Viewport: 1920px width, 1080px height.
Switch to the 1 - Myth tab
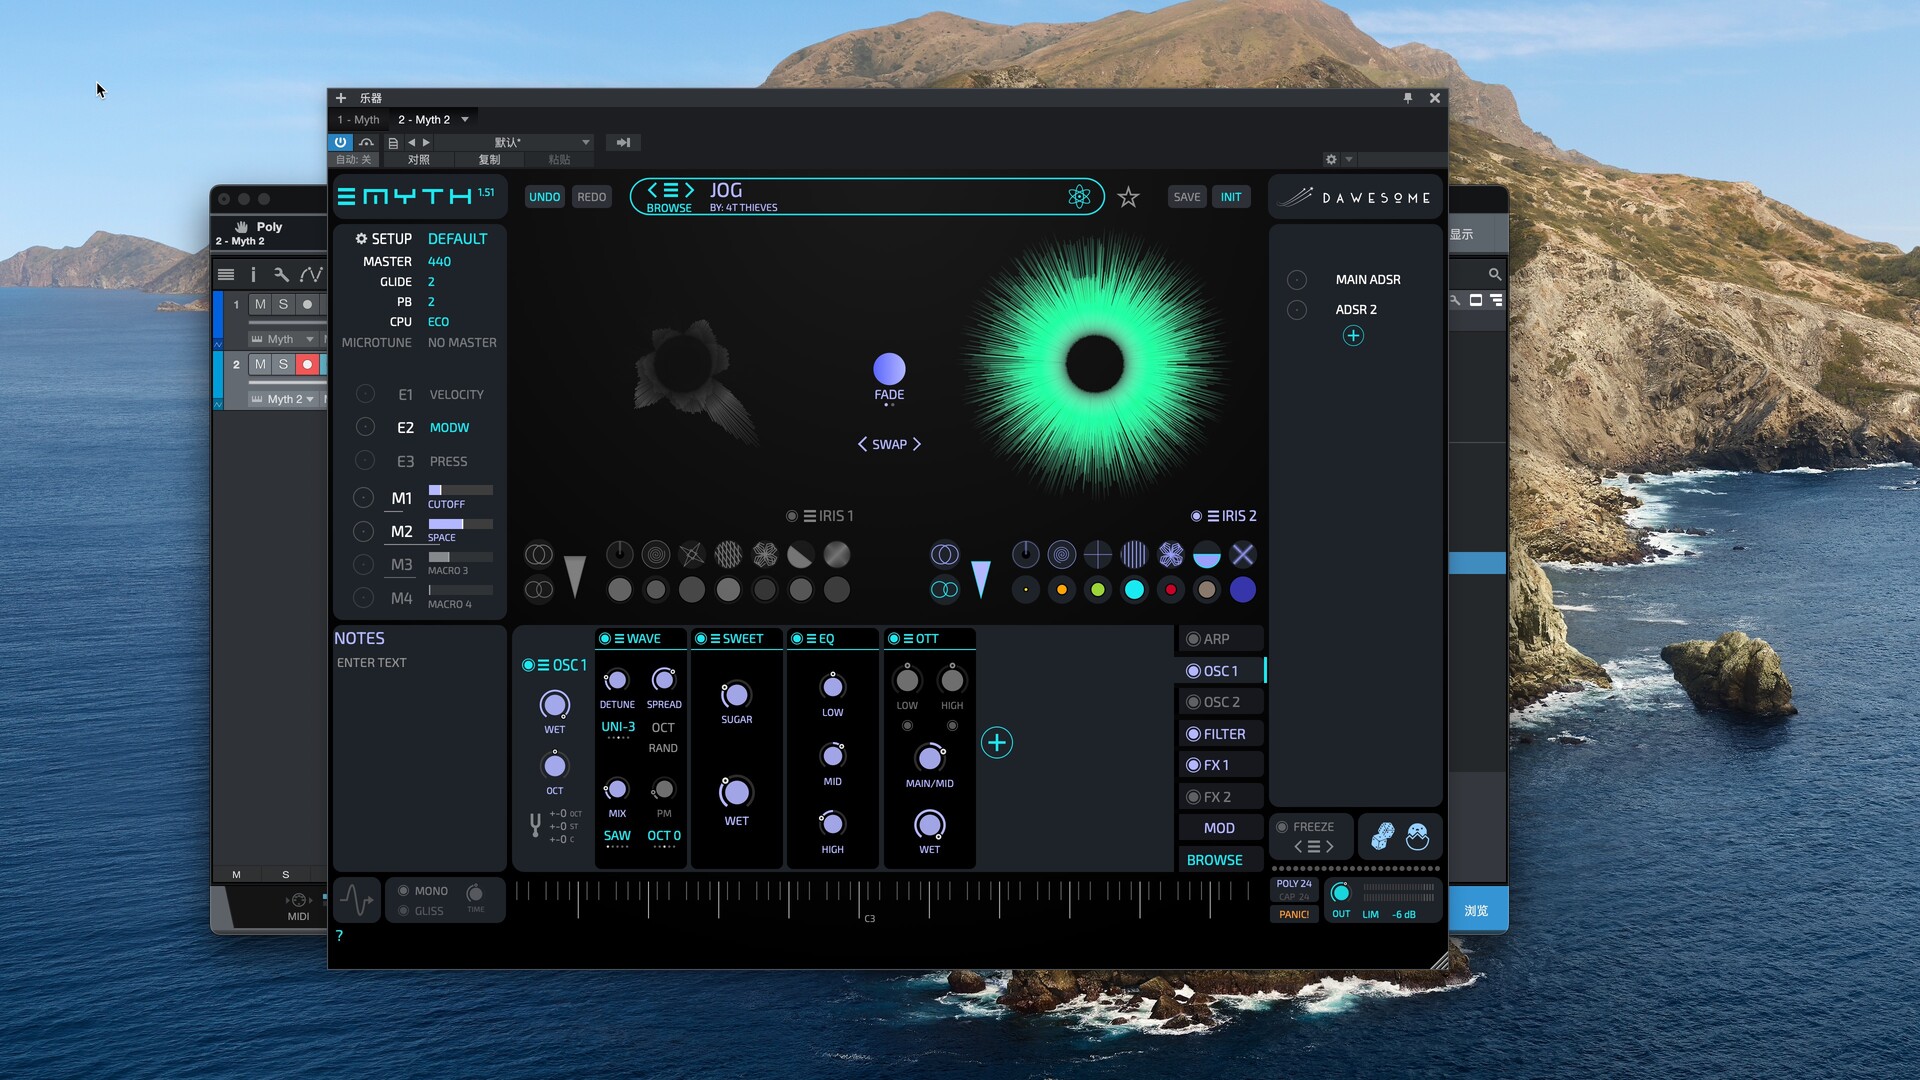point(359,119)
